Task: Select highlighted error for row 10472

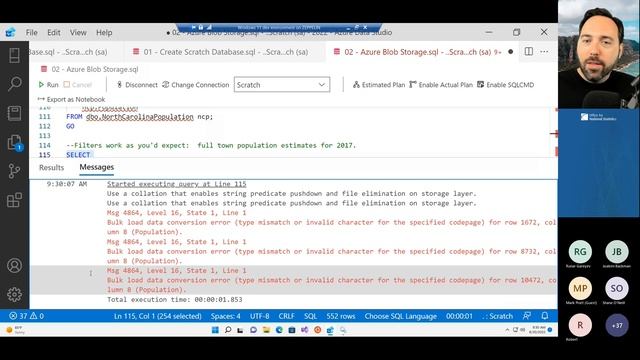Action: 294,280
